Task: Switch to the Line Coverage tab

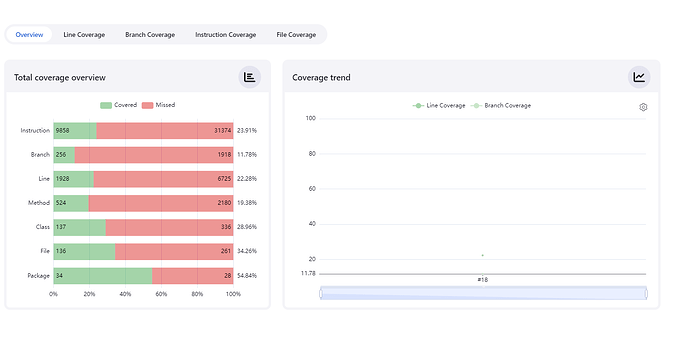Action: [x=84, y=35]
